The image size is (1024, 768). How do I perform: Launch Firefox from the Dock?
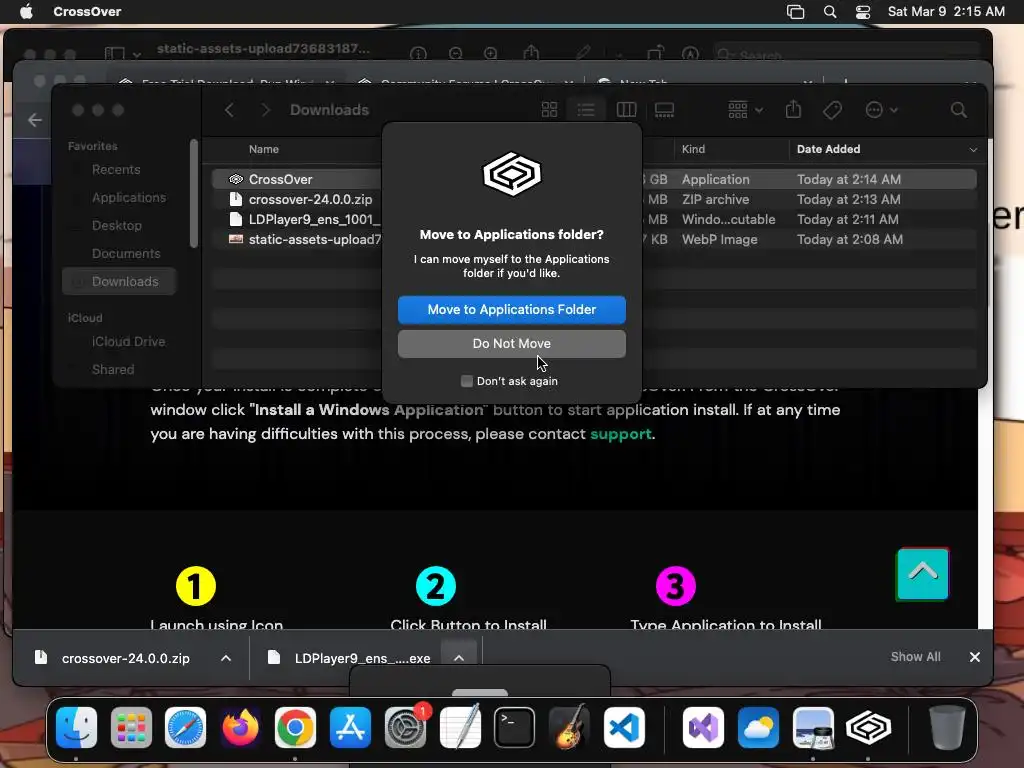tap(240, 727)
